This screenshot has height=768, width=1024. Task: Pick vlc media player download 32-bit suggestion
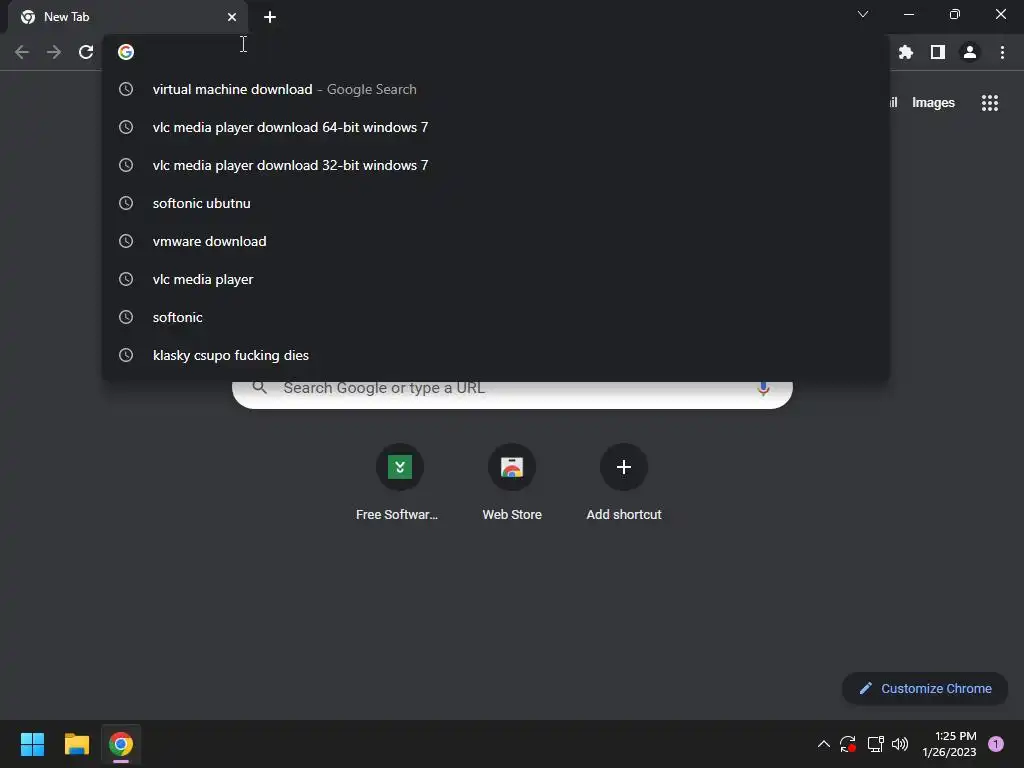[496, 165]
